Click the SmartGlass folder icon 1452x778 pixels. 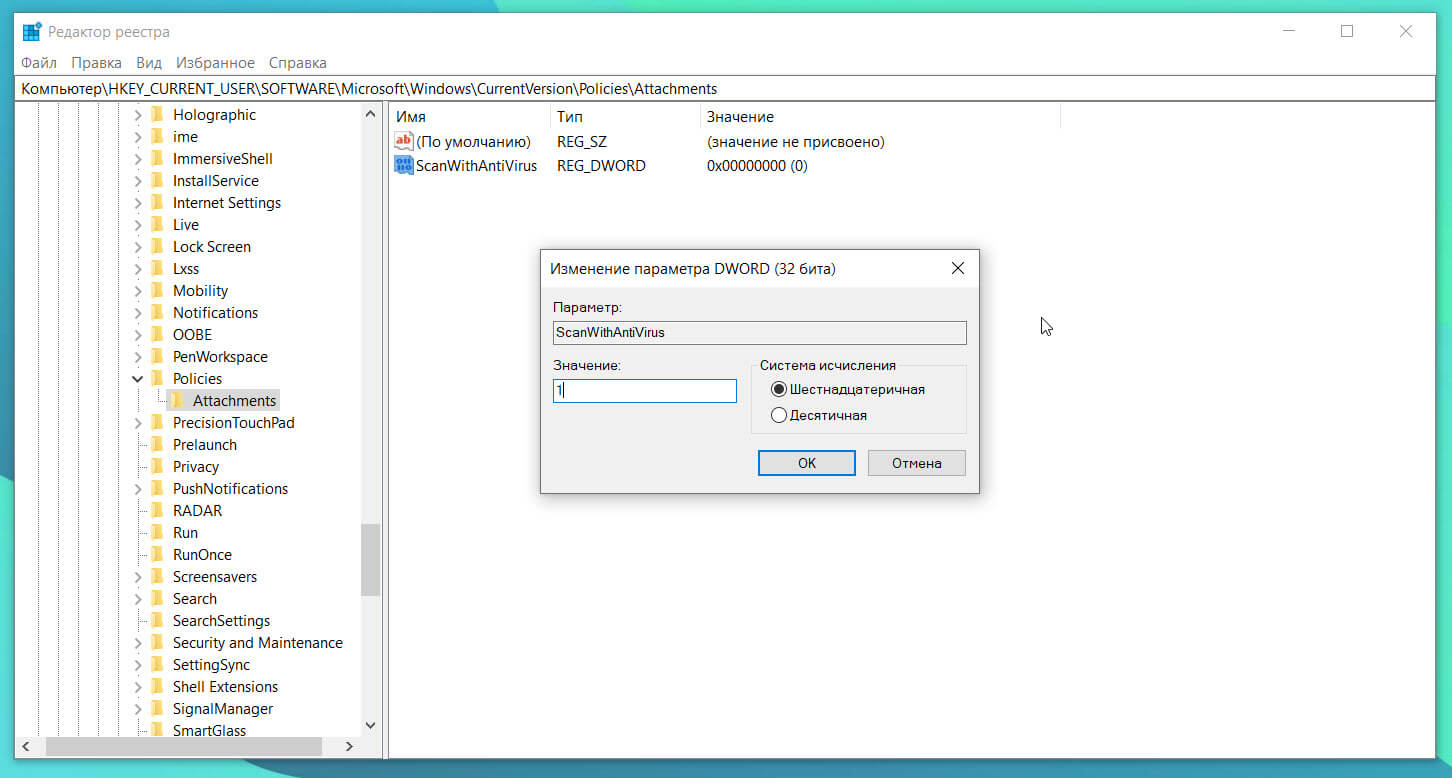(x=157, y=730)
